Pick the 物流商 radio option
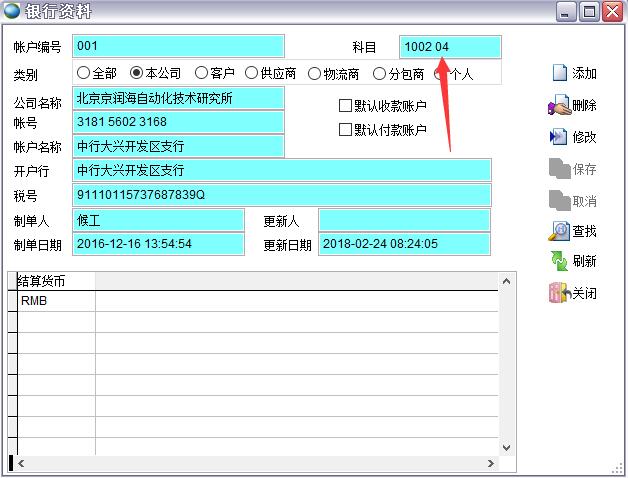 (315, 73)
